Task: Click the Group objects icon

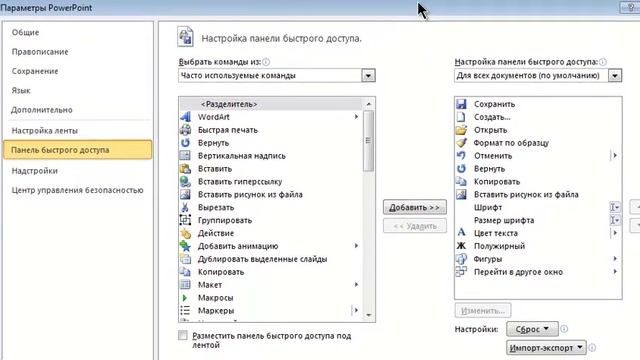Action: pos(185,220)
